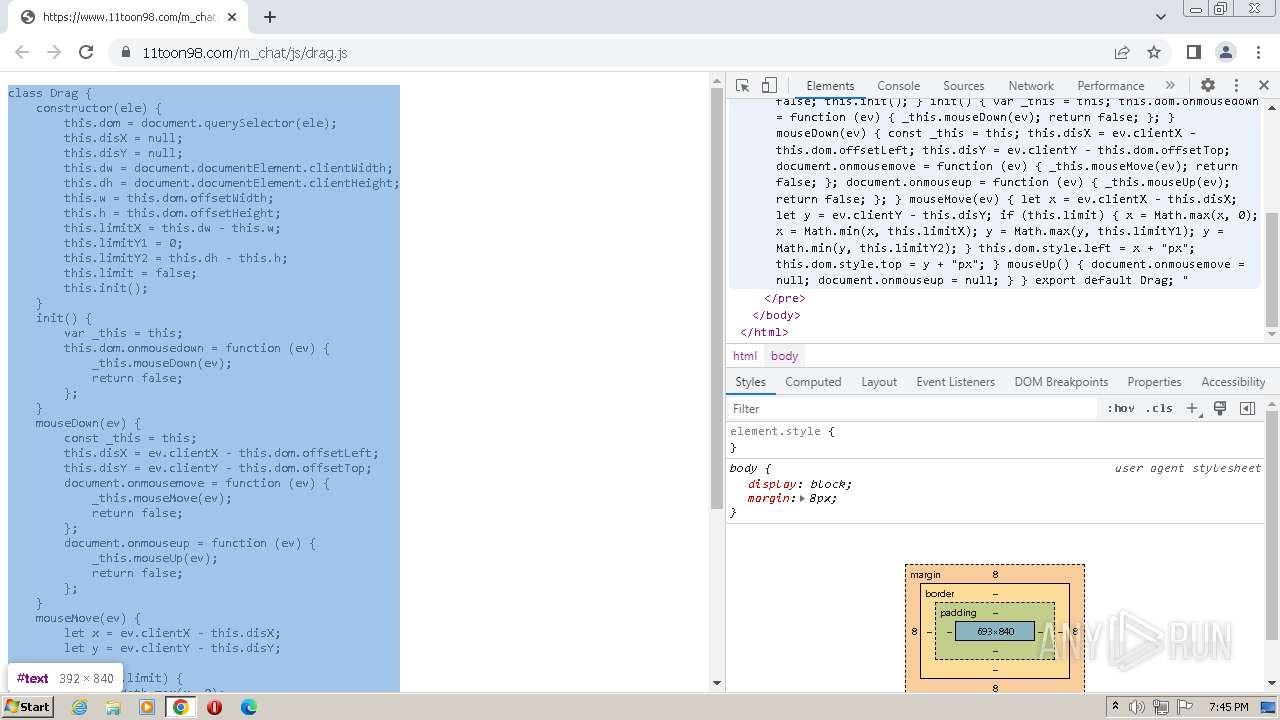The height and width of the screenshot is (720, 1280).
Task: Click the border label in box model
Action: coord(940,593)
